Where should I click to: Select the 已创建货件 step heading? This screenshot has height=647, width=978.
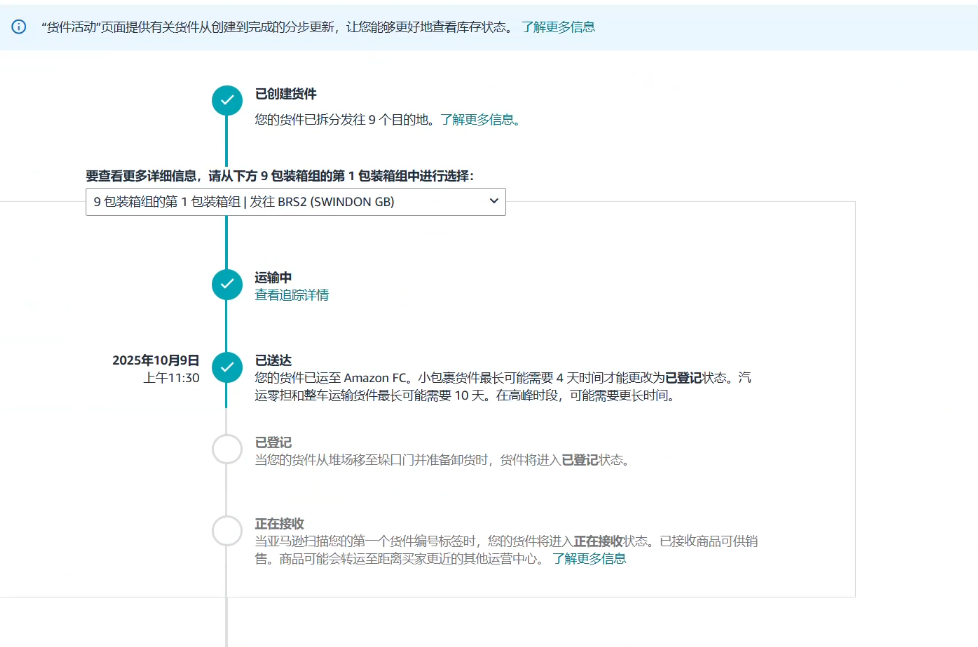(x=285, y=94)
